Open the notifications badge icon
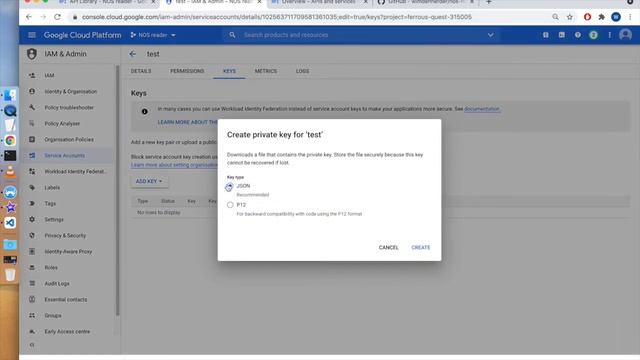This screenshot has height=360, width=640. click(x=593, y=35)
